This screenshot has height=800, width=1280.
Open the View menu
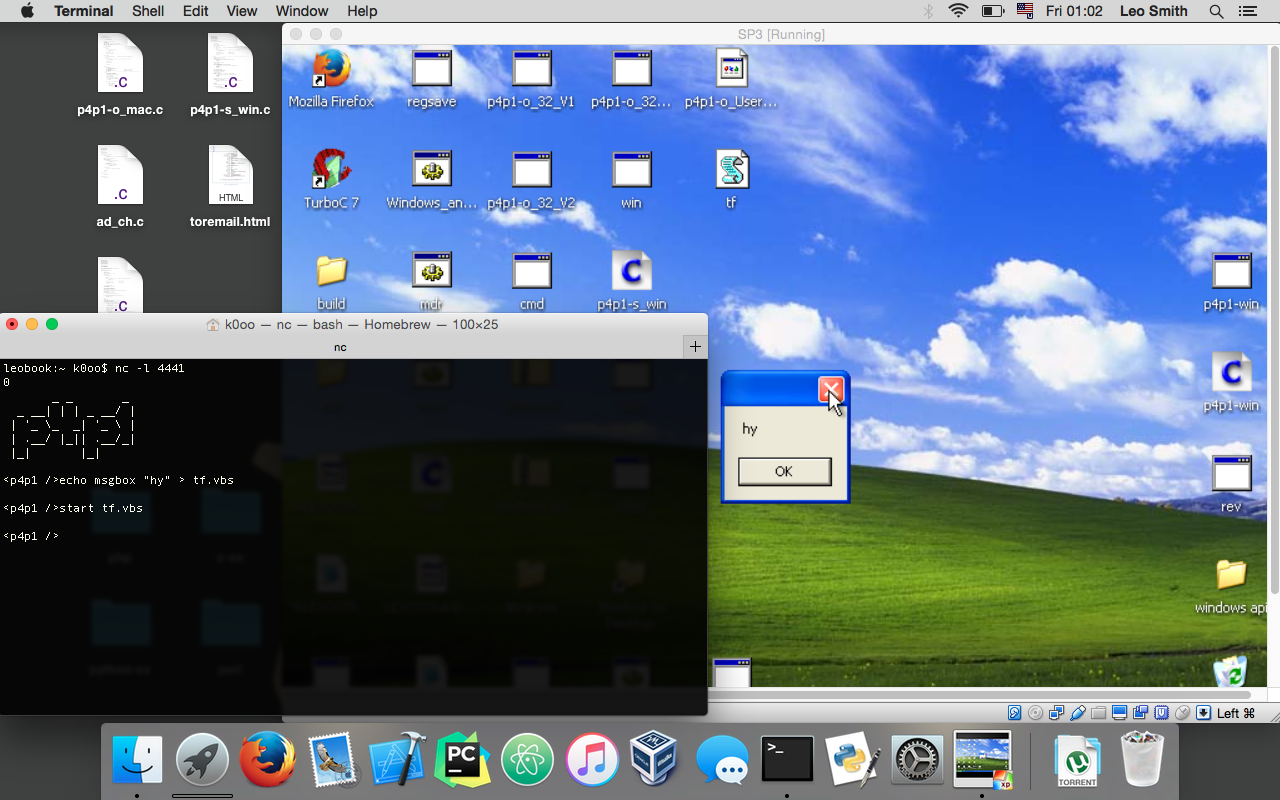click(242, 11)
